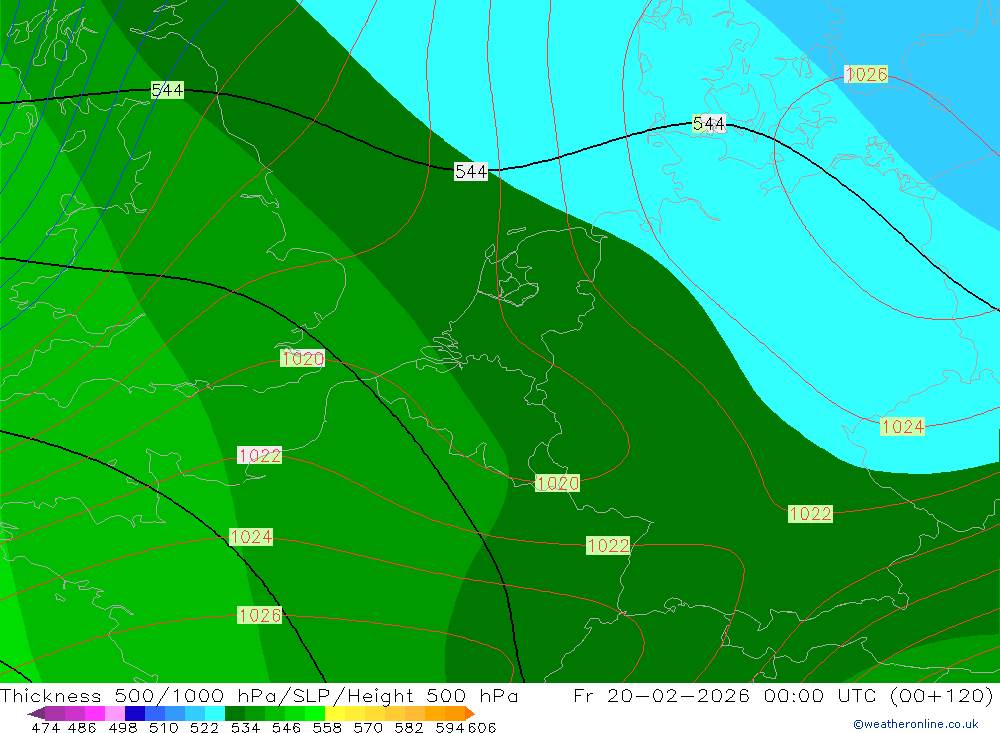Click the 546 legend value

[x=286, y=727]
